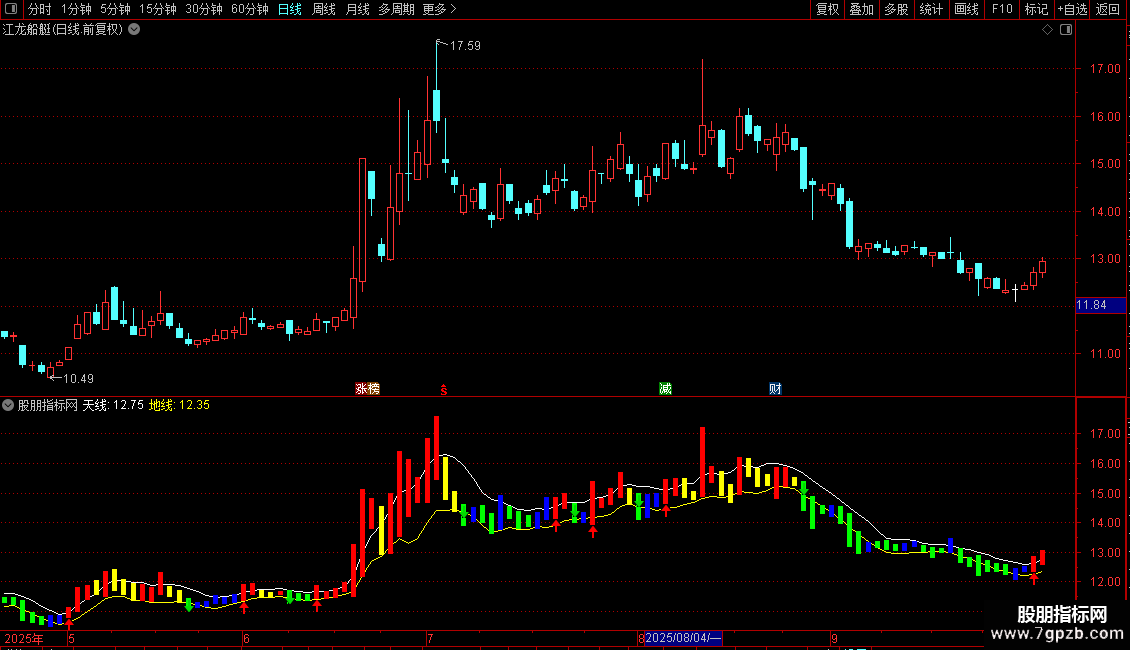Select the 30分钟 period
1130x650 pixels.
[x=204, y=9]
